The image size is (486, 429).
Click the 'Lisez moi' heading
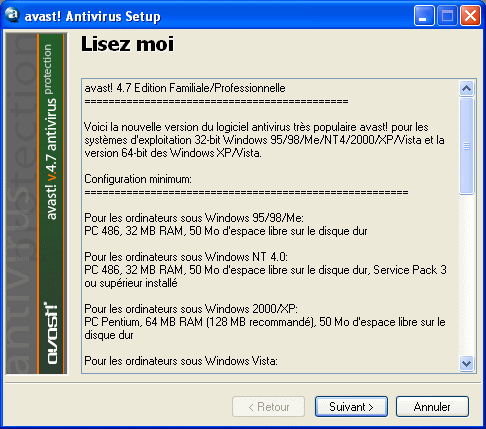coord(127,44)
